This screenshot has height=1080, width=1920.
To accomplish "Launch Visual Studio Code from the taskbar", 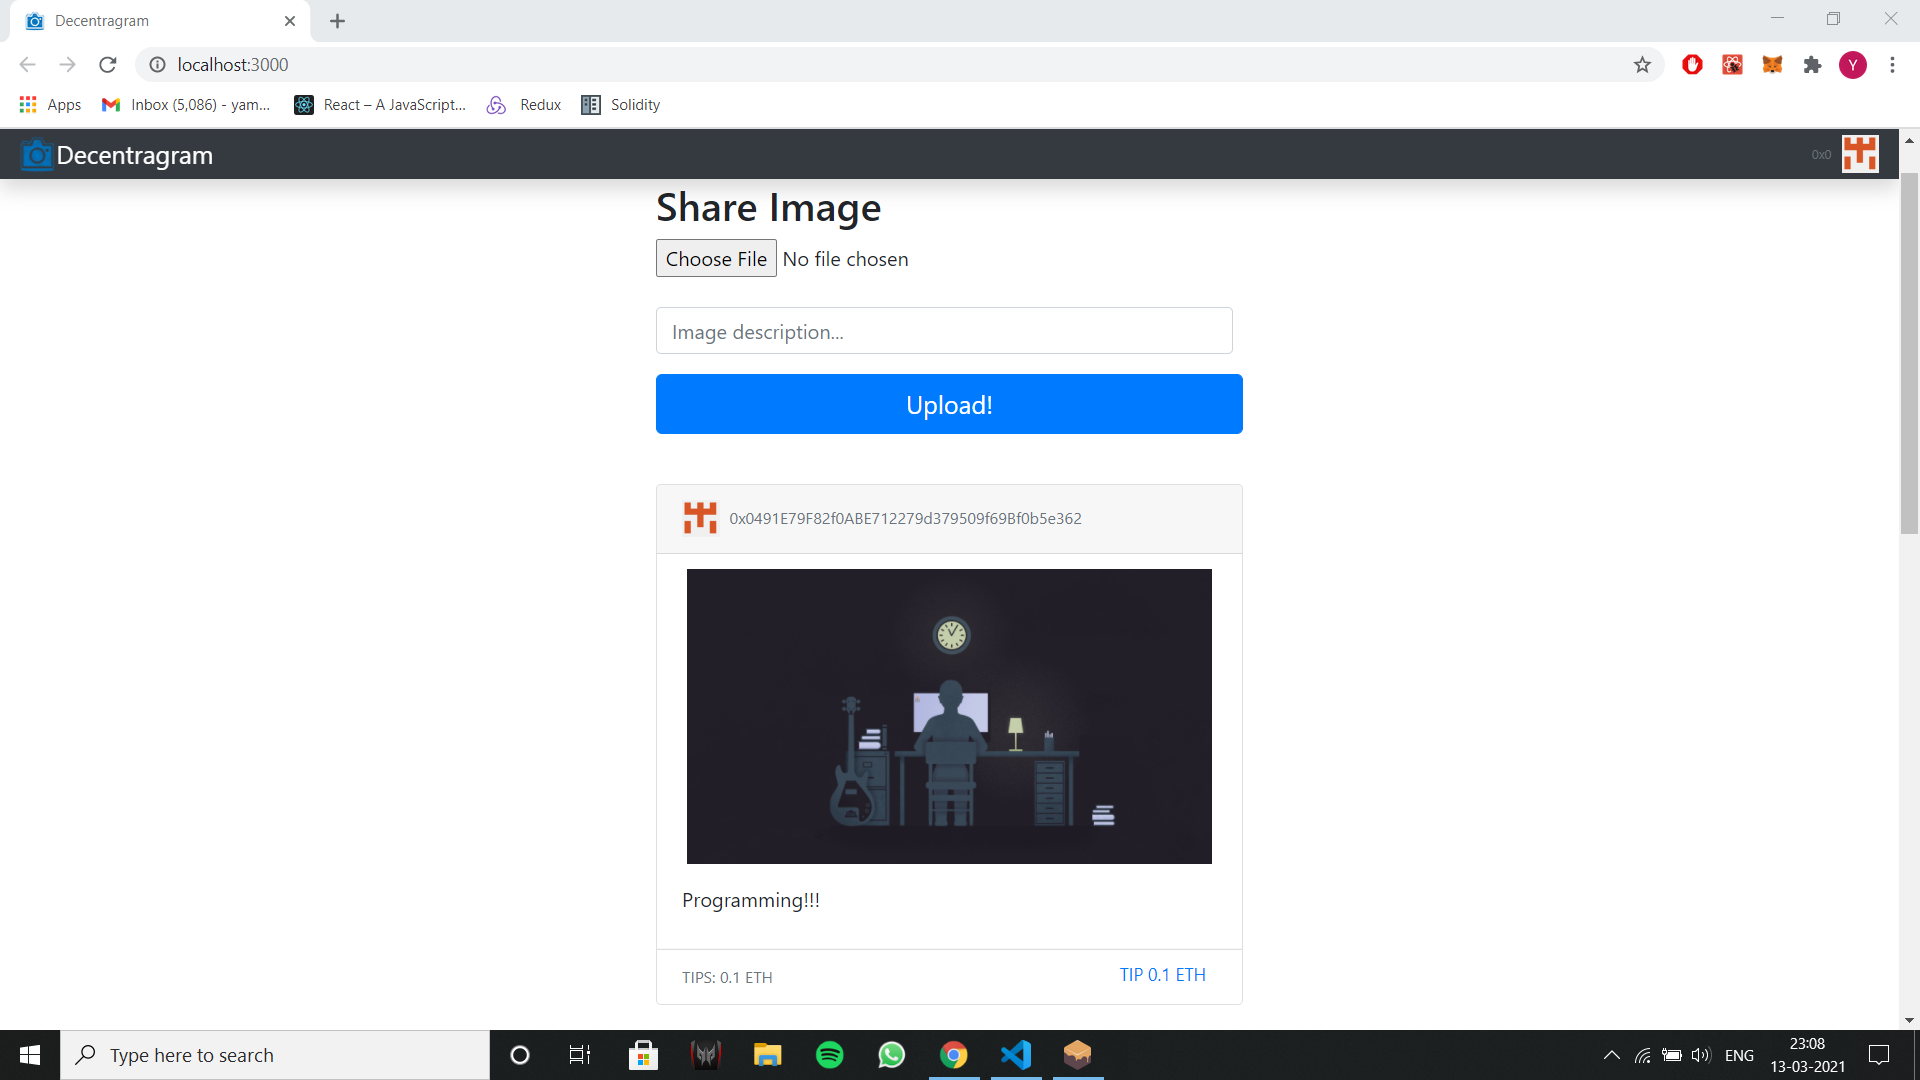I will pos(1015,1055).
